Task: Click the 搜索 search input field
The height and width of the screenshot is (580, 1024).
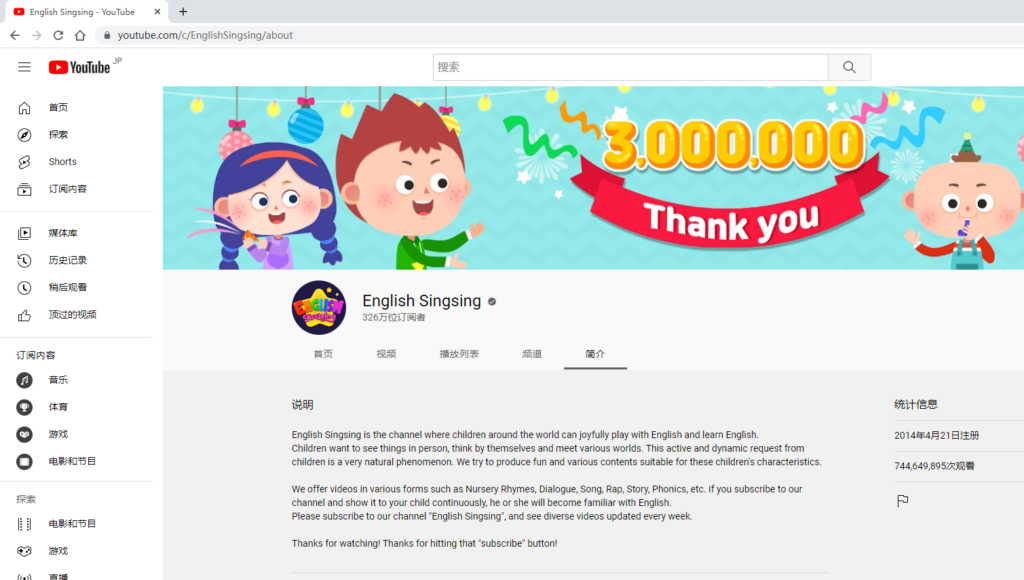Action: point(631,67)
